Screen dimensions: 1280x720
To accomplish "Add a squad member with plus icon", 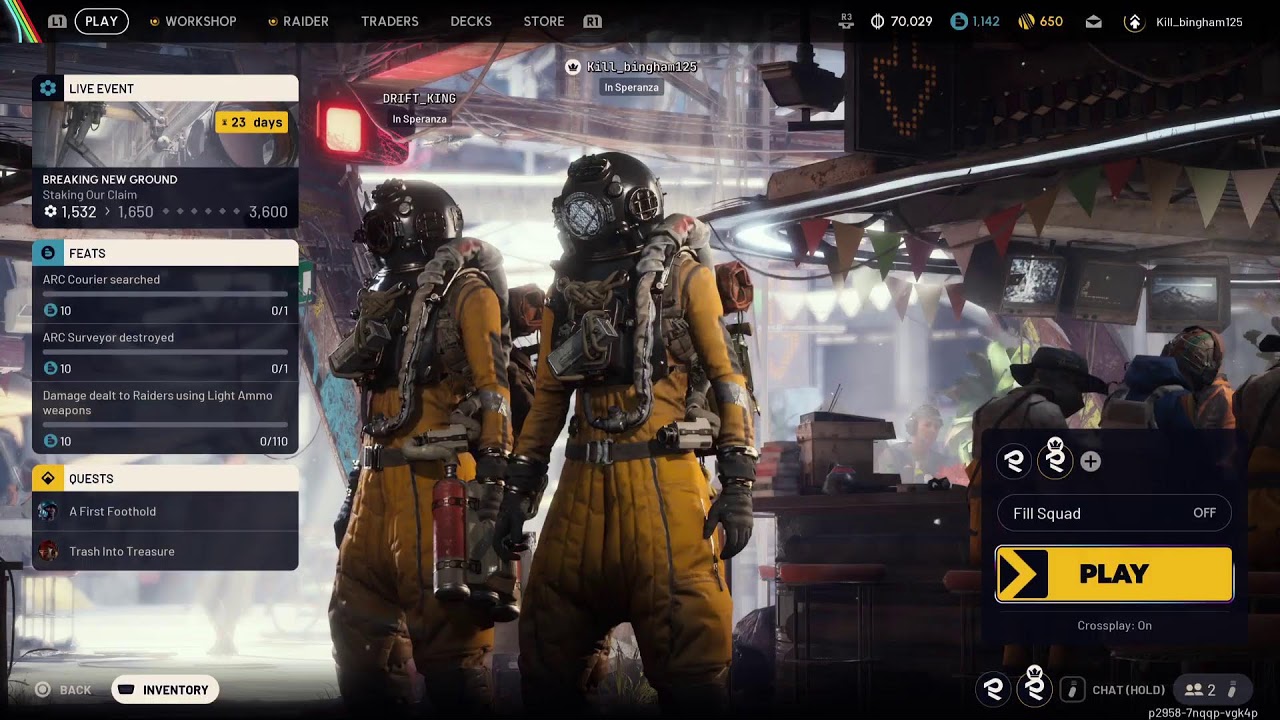I will (x=1091, y=461).
